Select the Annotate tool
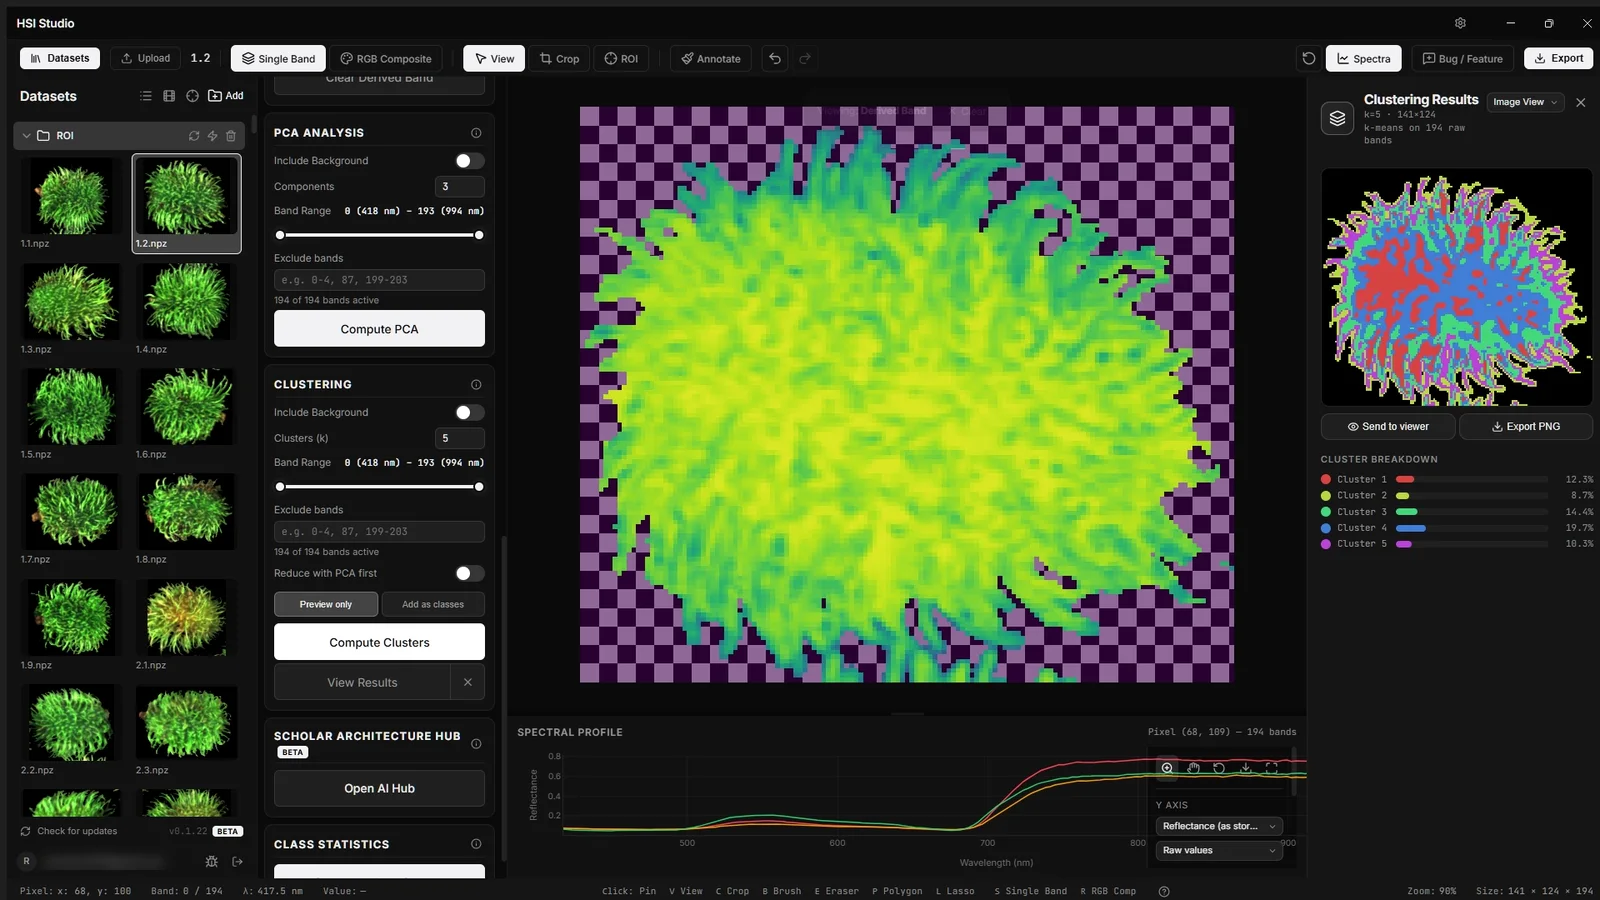The height and width of the screenshot is (900, 1600). 711,58
